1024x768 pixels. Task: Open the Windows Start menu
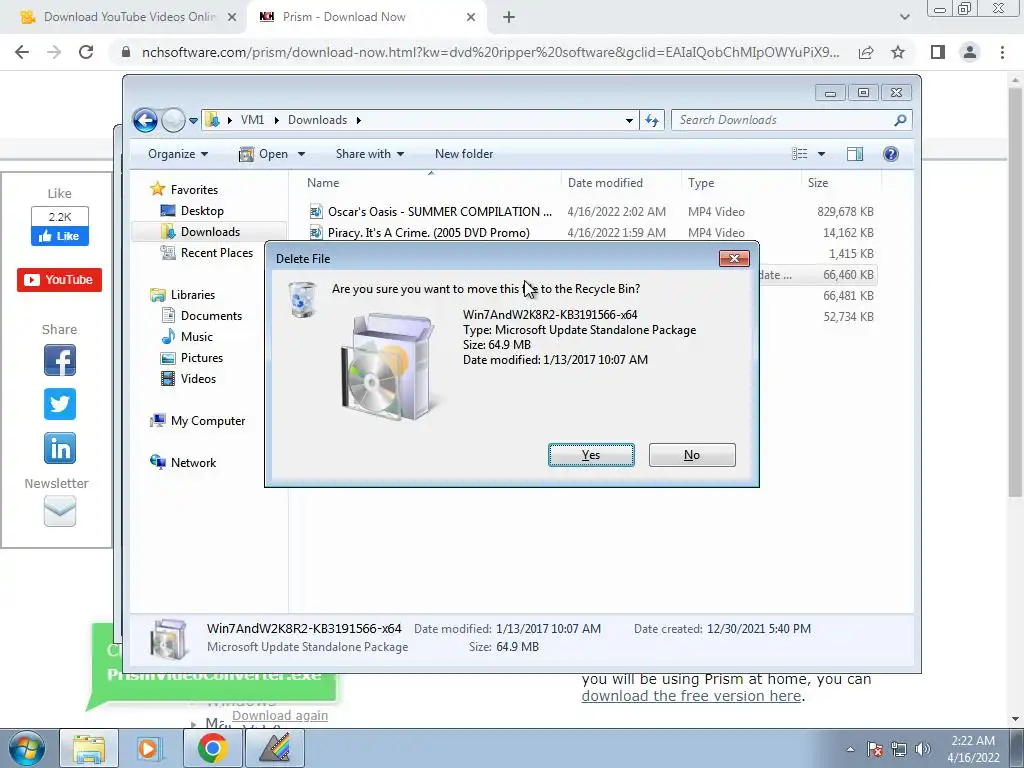tap(26, 748)
